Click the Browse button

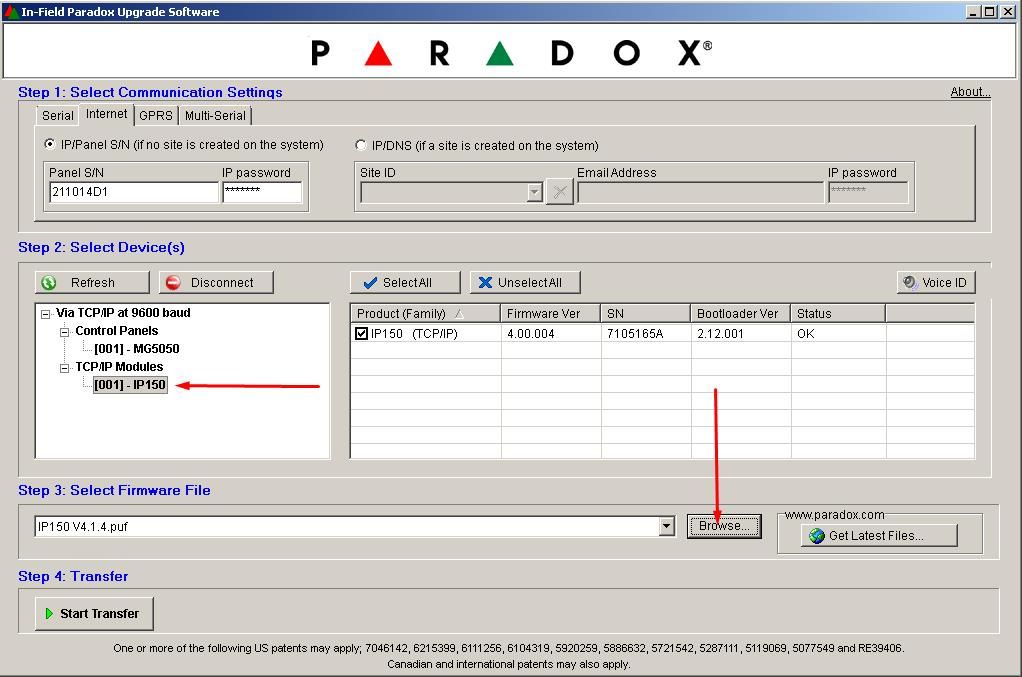coord(723,526)
